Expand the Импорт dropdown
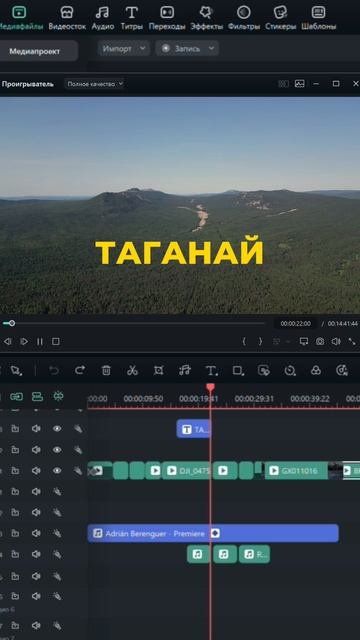The width and height of the screenshot is (360, 640). click(x=124, y=49)
